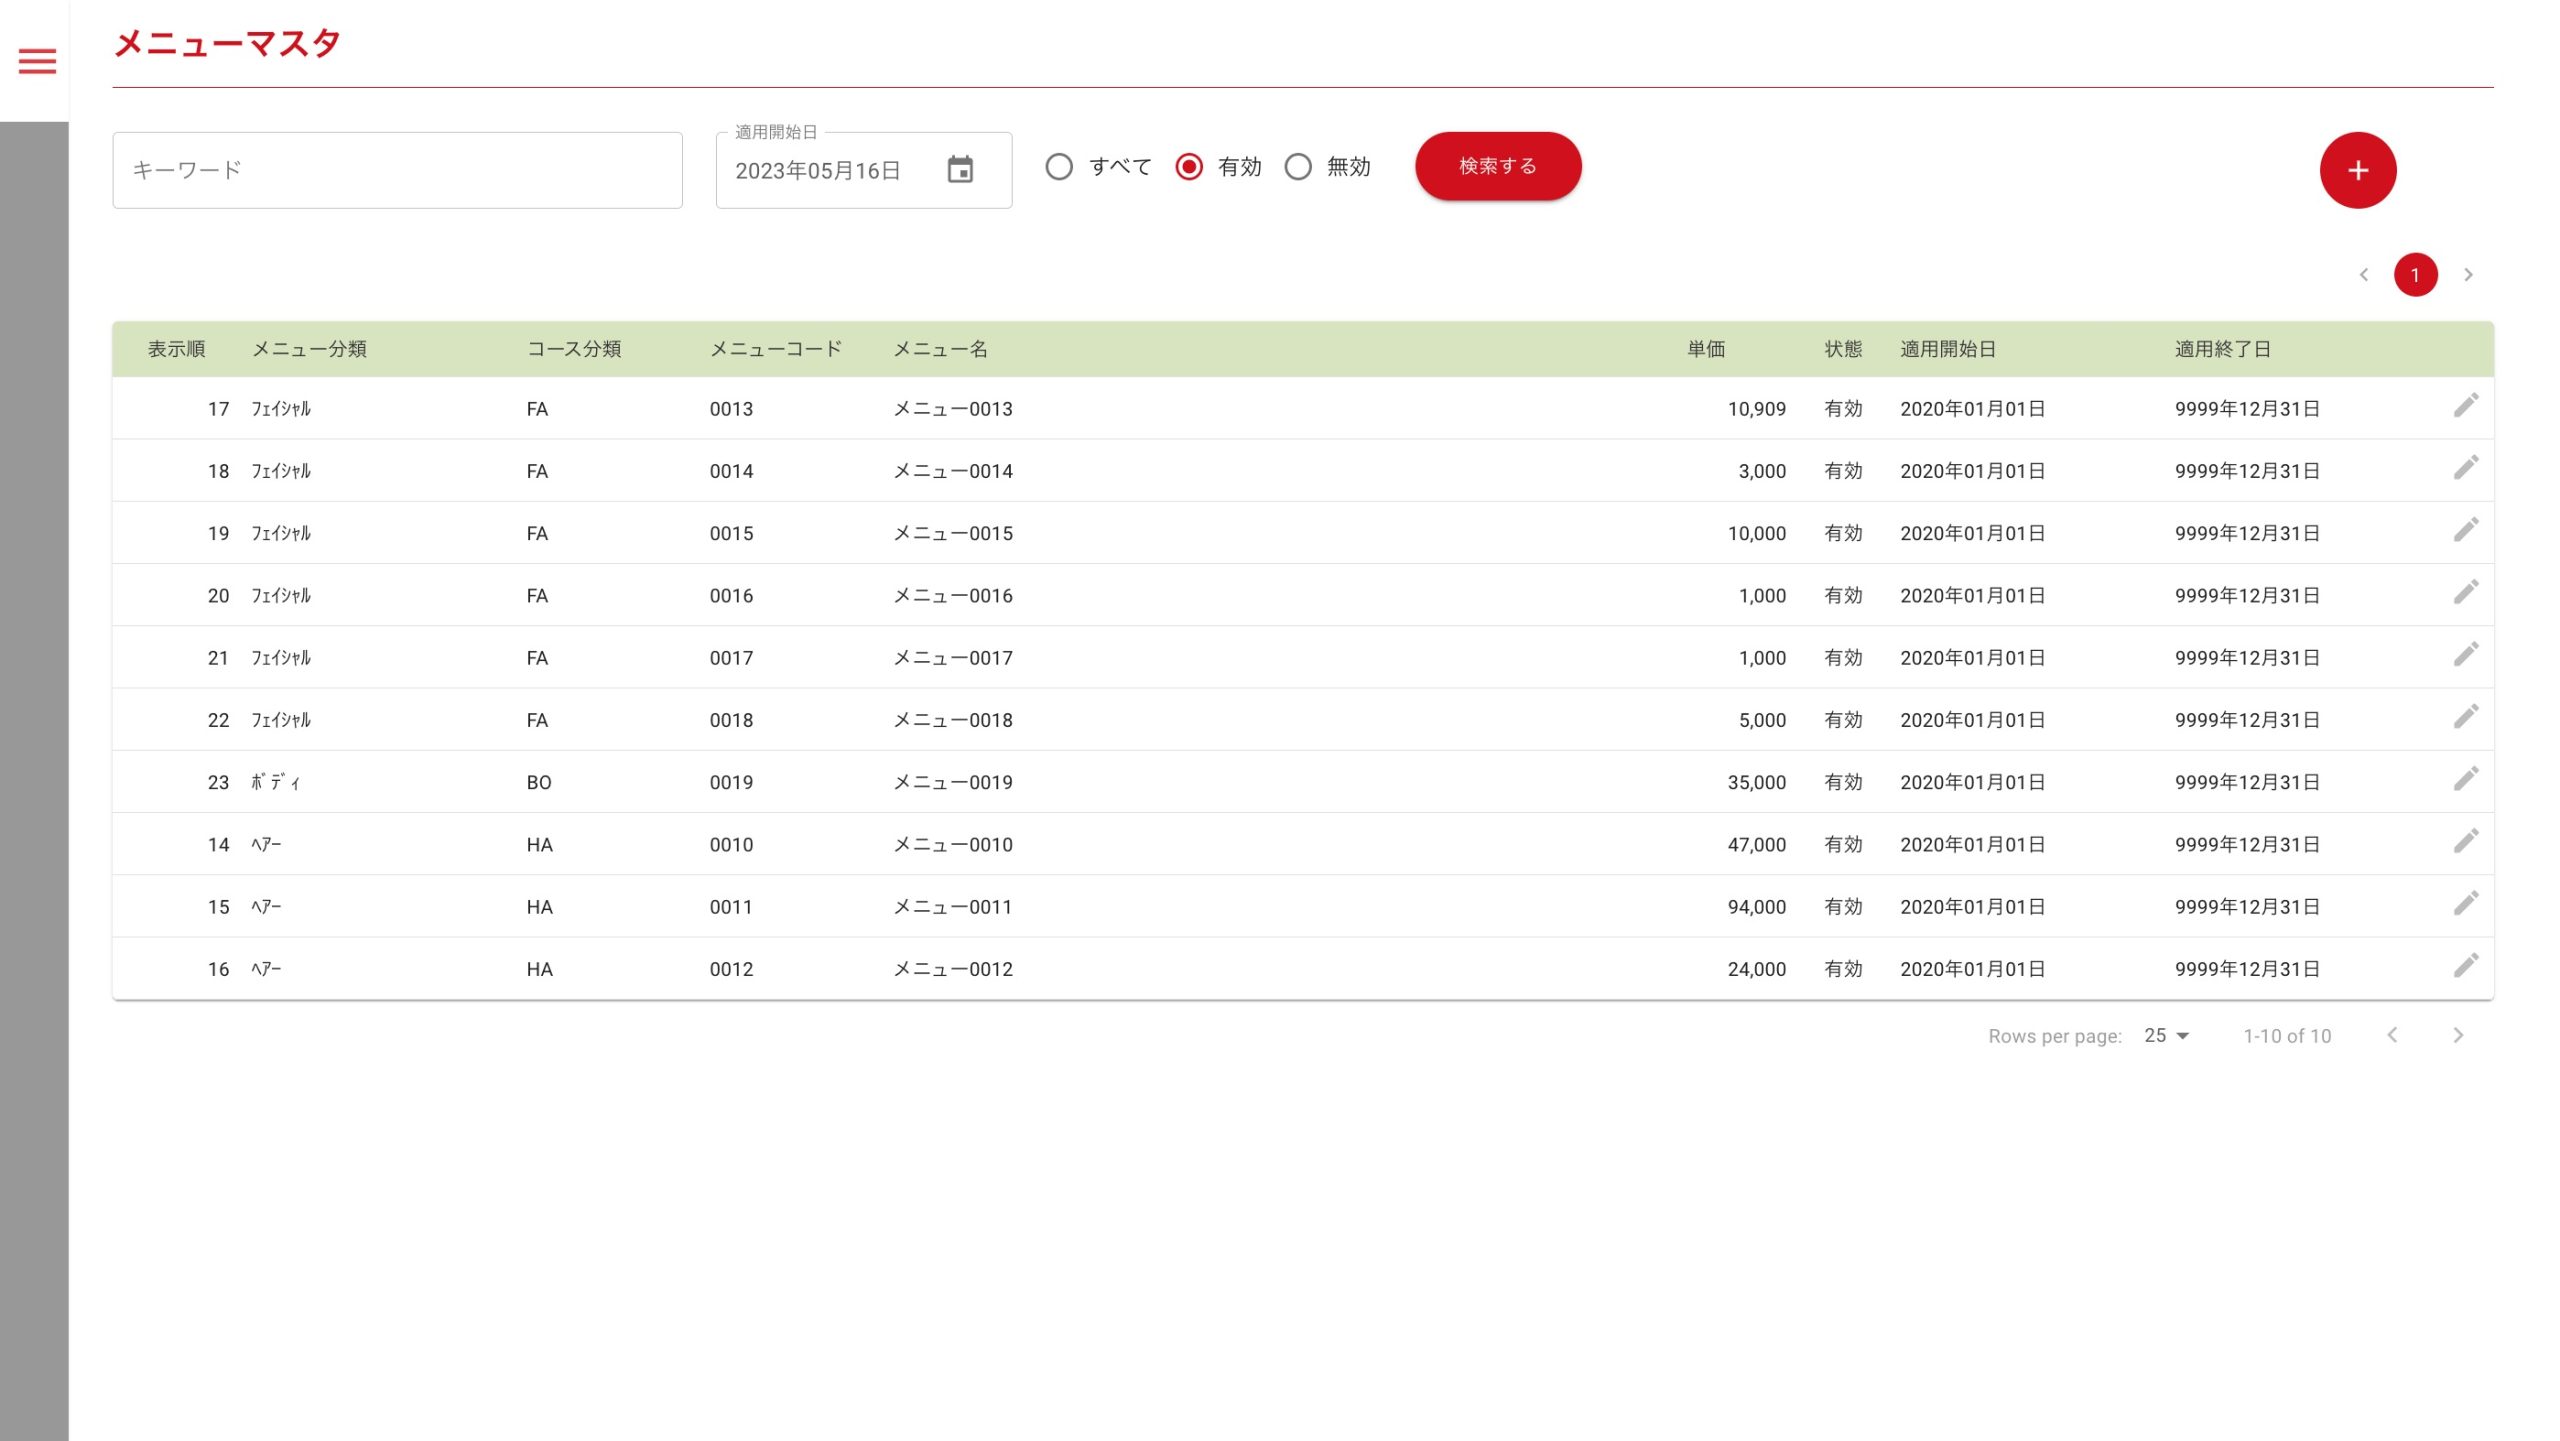Click the red plus add button
The image size is (2560, 1441).
pos(2357,170)
